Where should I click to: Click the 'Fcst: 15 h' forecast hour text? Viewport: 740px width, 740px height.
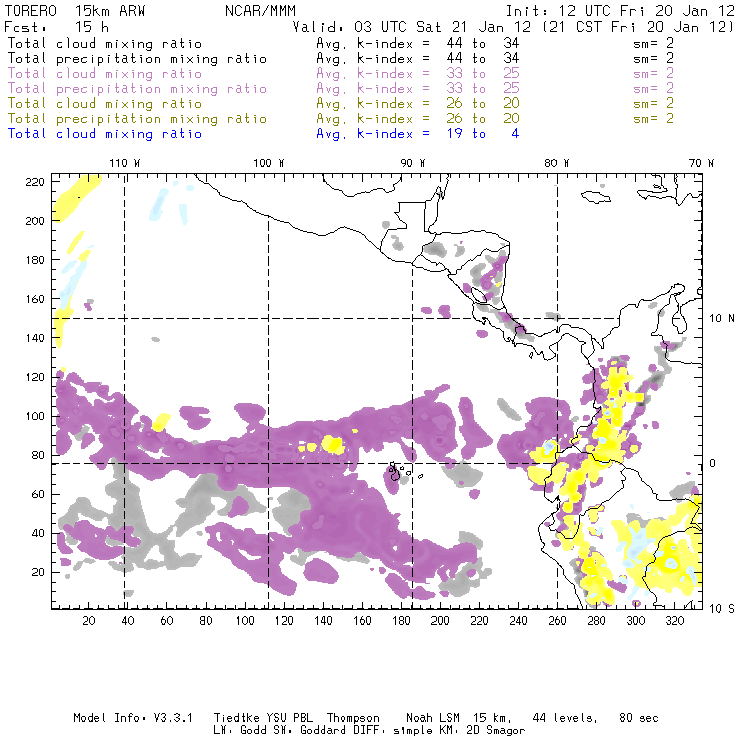tap(57, 27)
